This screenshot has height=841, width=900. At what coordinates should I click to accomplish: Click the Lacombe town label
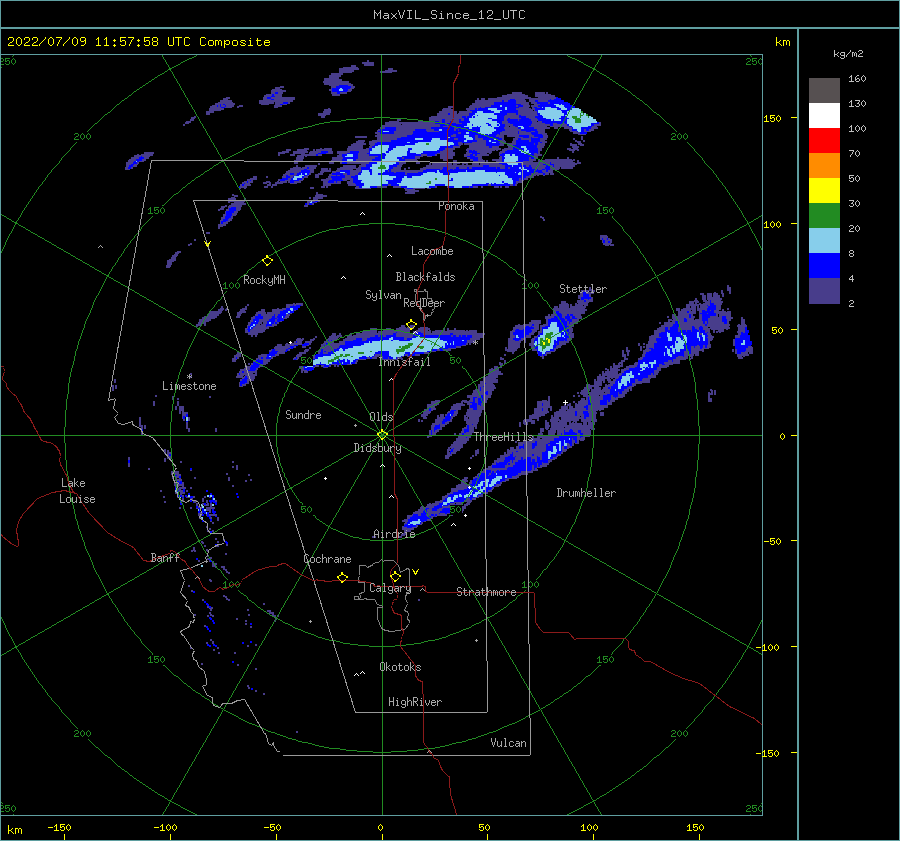[x=432, y=251]
